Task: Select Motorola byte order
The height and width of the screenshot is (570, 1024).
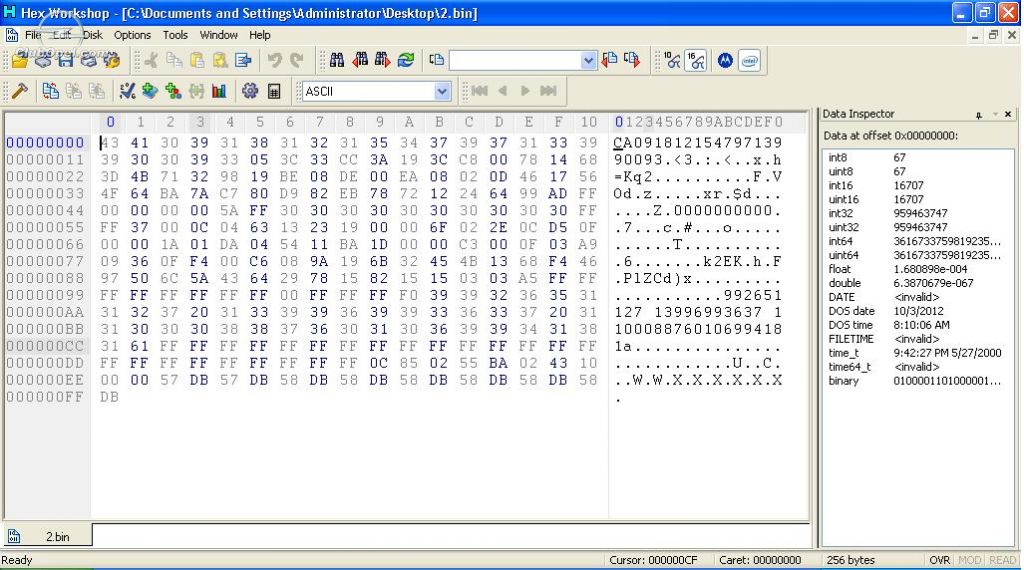Action: click(x=726, y=60)
